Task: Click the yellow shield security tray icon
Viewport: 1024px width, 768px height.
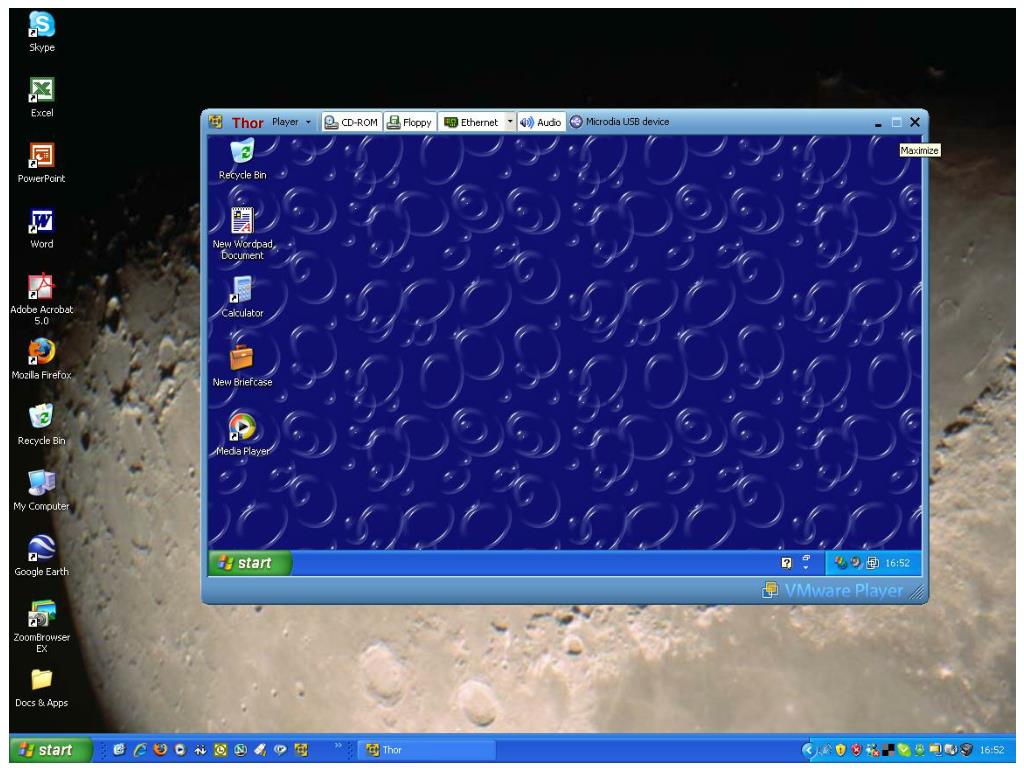Action: 840,750
